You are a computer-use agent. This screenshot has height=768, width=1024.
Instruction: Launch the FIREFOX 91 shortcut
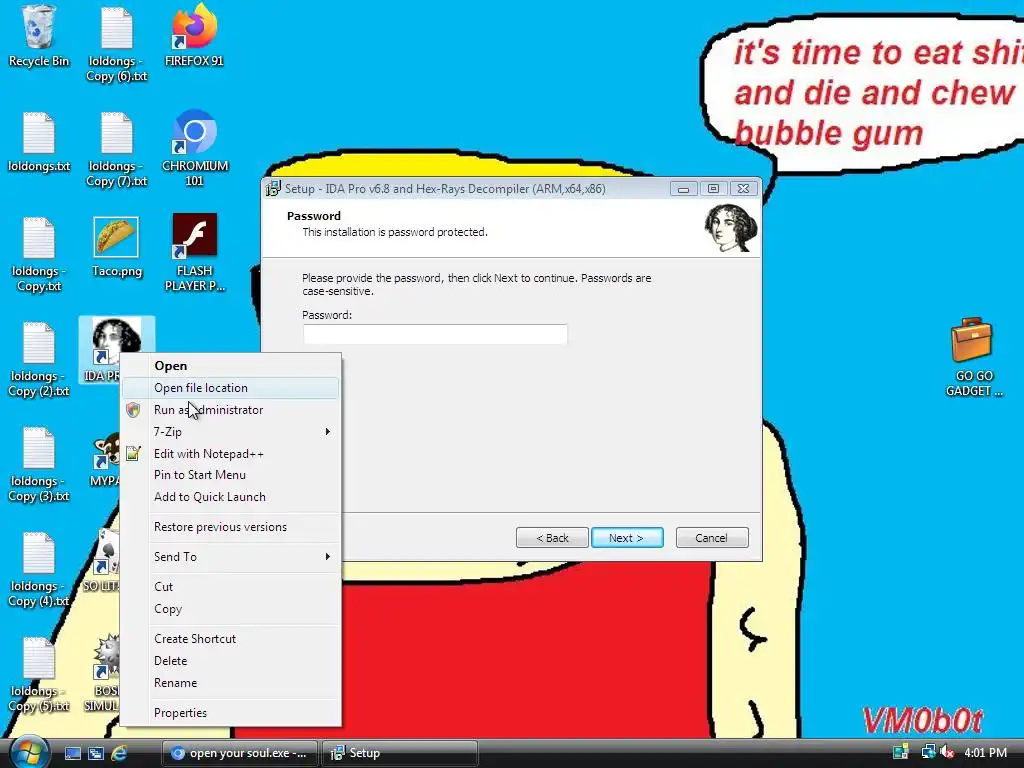[x=194, y=36]
